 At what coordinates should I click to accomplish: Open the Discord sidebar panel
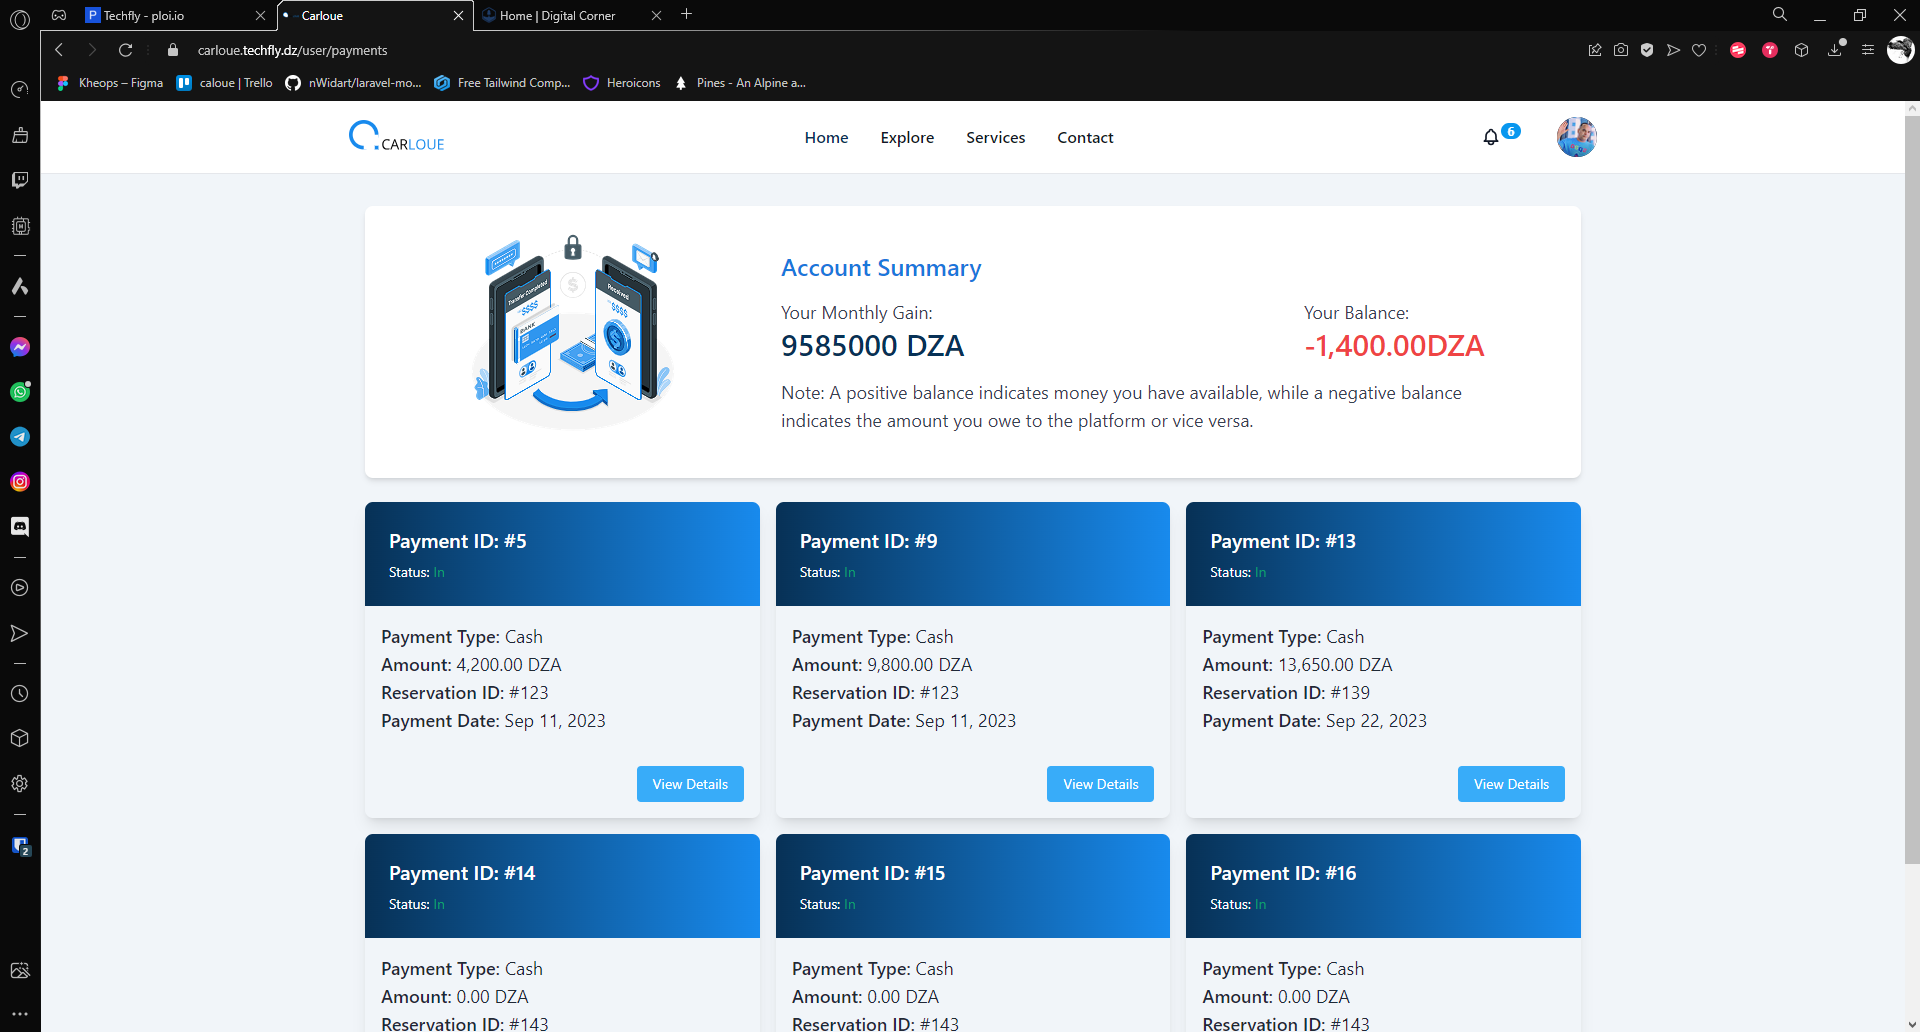click(20, 527)
